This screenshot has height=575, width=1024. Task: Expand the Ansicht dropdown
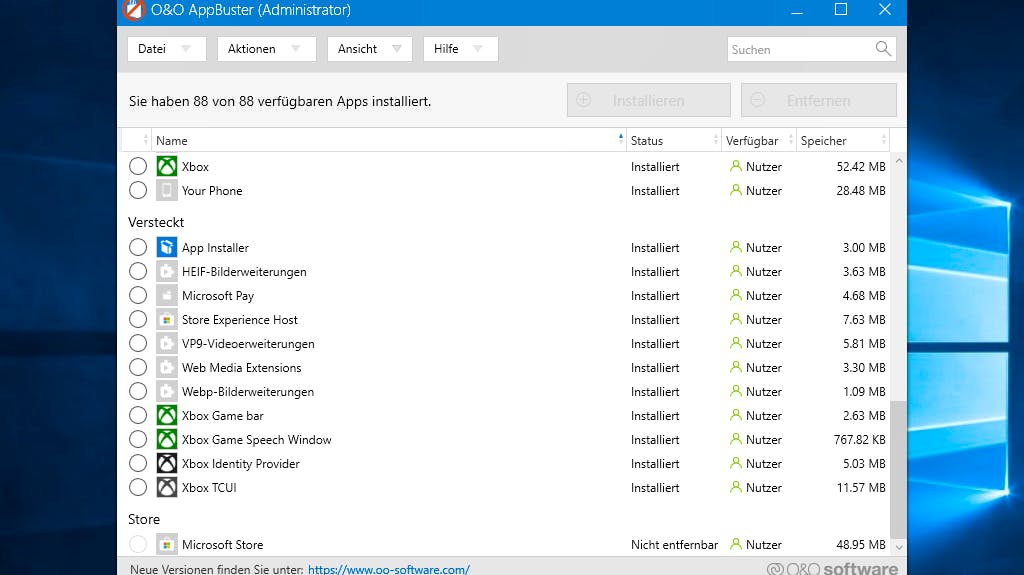[370, 49]
